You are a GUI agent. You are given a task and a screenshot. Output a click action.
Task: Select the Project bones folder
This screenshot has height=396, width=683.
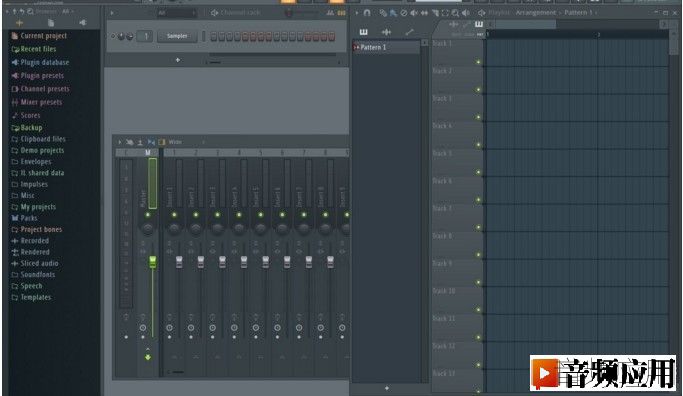click(37, 229)
